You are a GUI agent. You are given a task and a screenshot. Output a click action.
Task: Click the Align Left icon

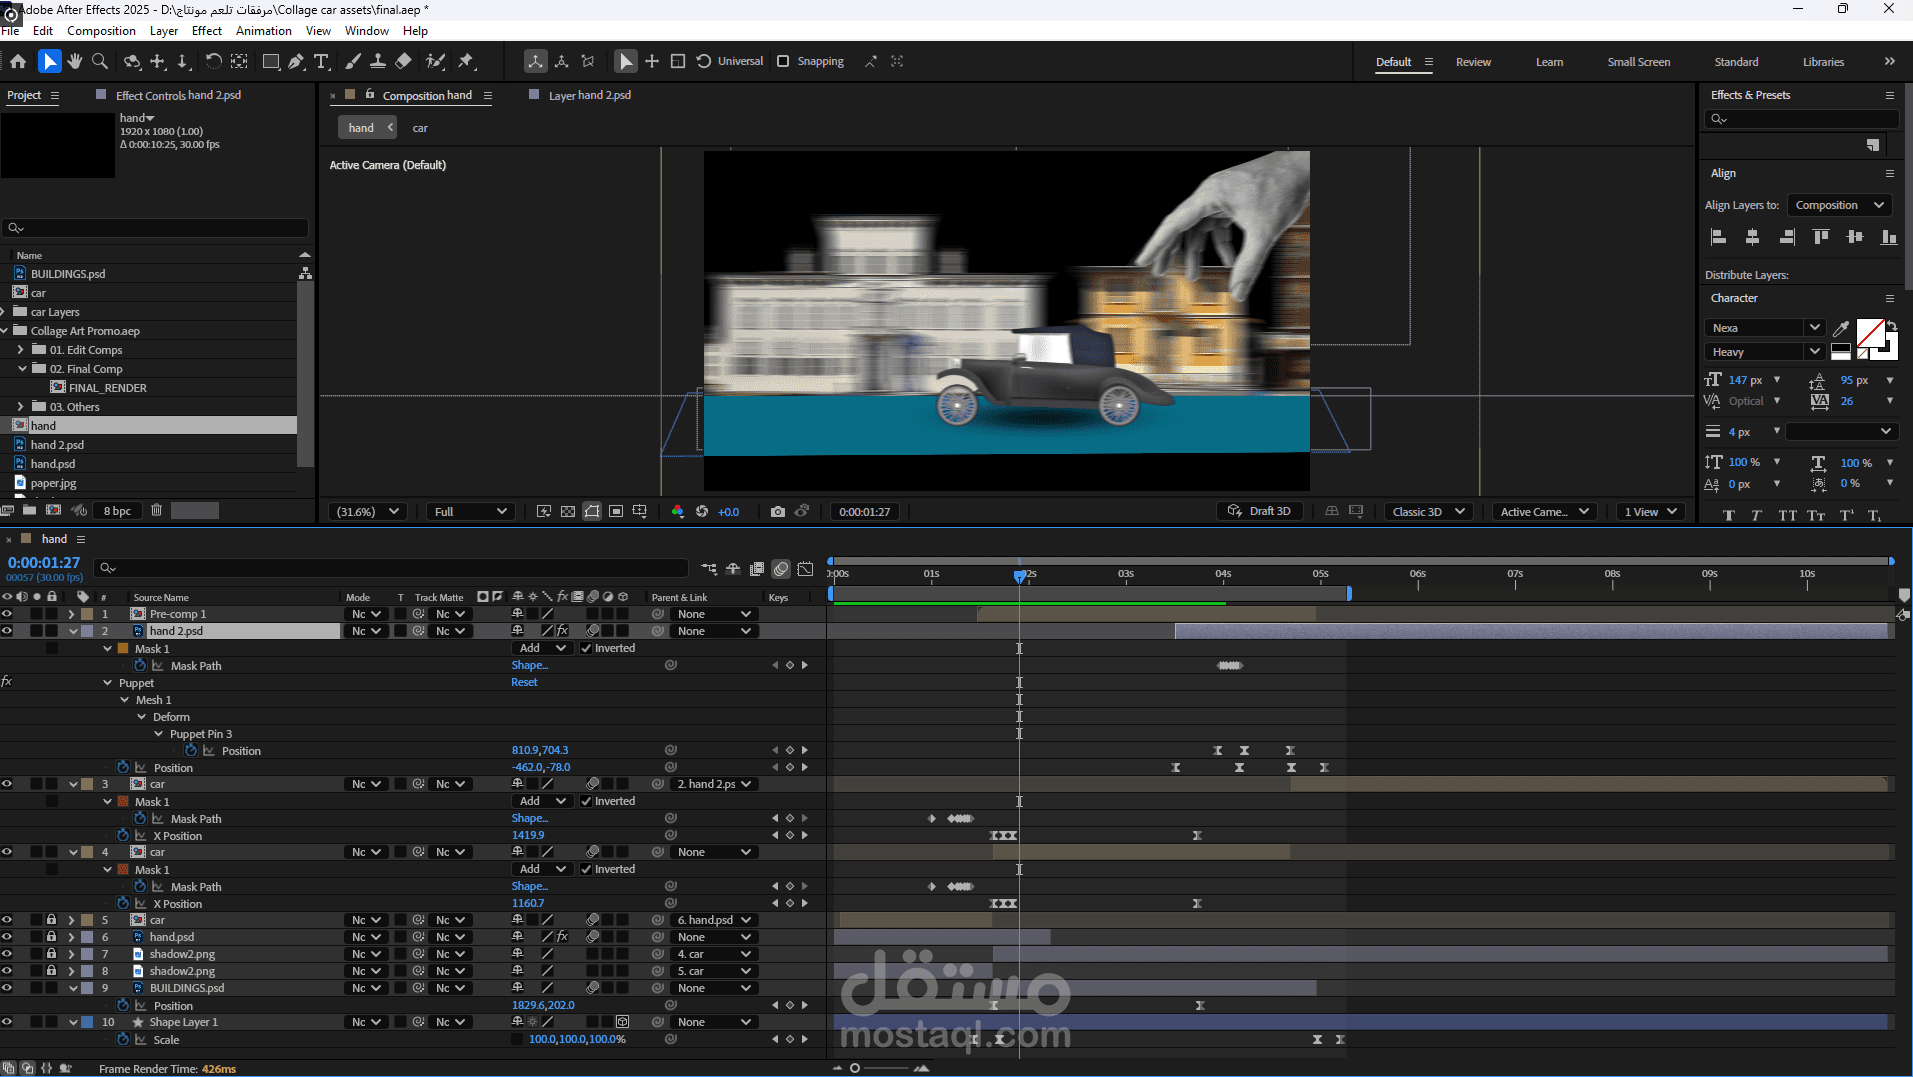pos(1718,237)
